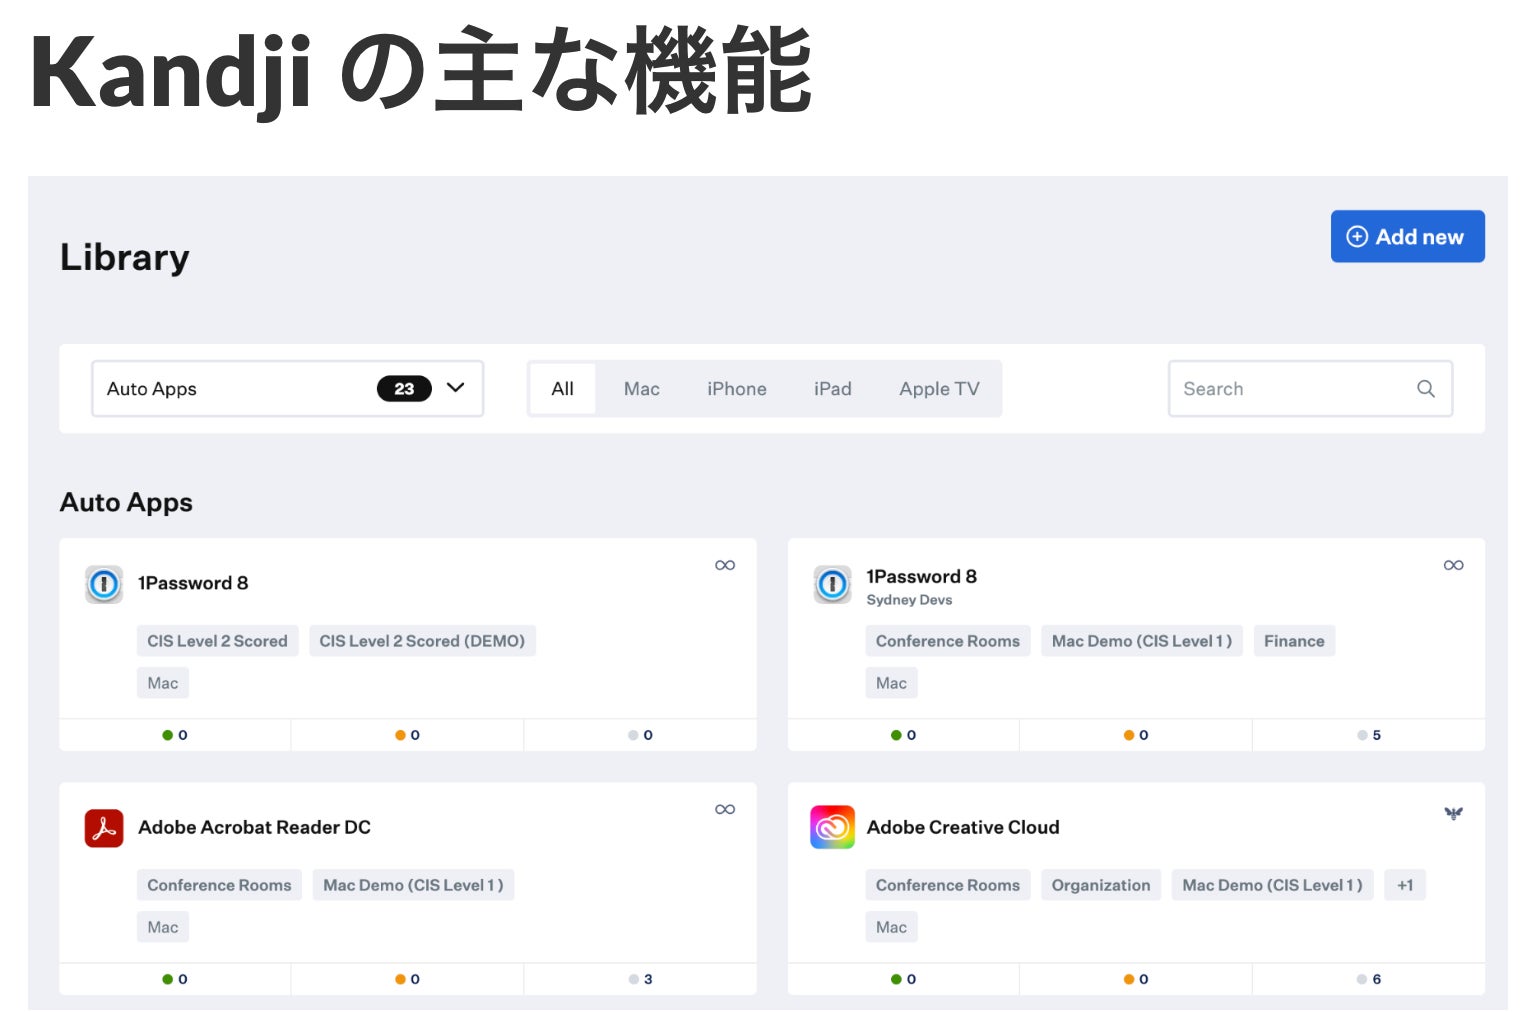Click the 23 count badge in Auto Apps dropdown
The image size is (1536, 1012).
coord(404,389)
